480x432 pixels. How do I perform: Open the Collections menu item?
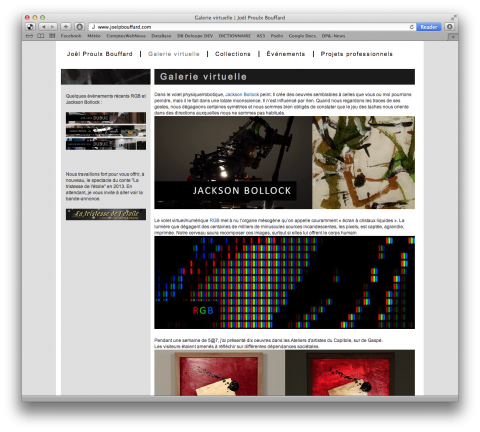pos(233,54)
